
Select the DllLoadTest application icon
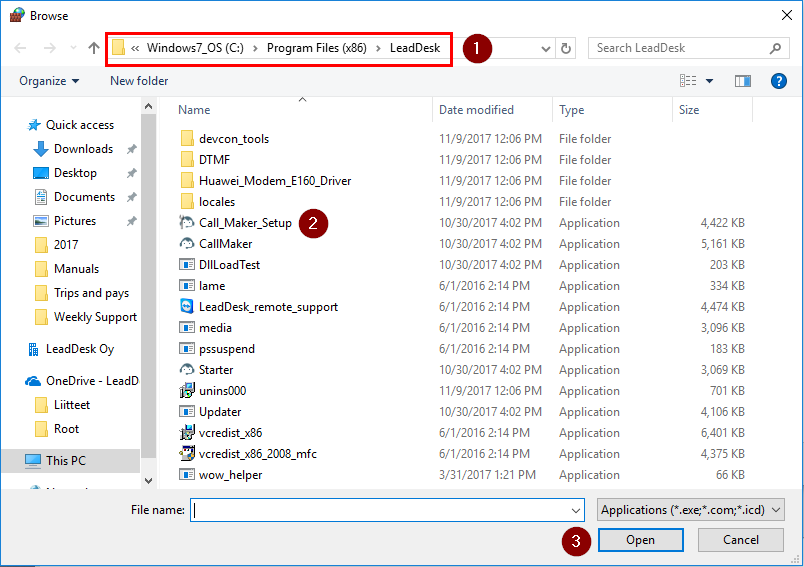coord(187,265)
